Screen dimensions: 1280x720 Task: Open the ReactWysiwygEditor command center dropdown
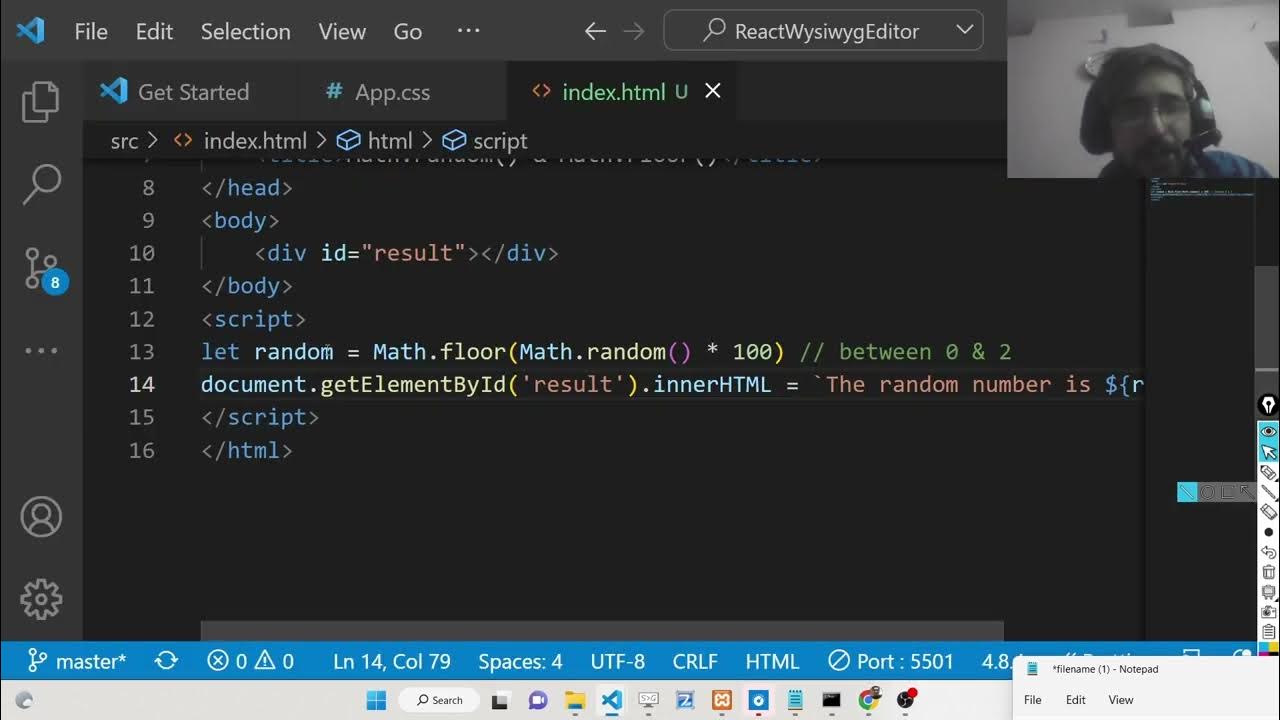point(823,31)
